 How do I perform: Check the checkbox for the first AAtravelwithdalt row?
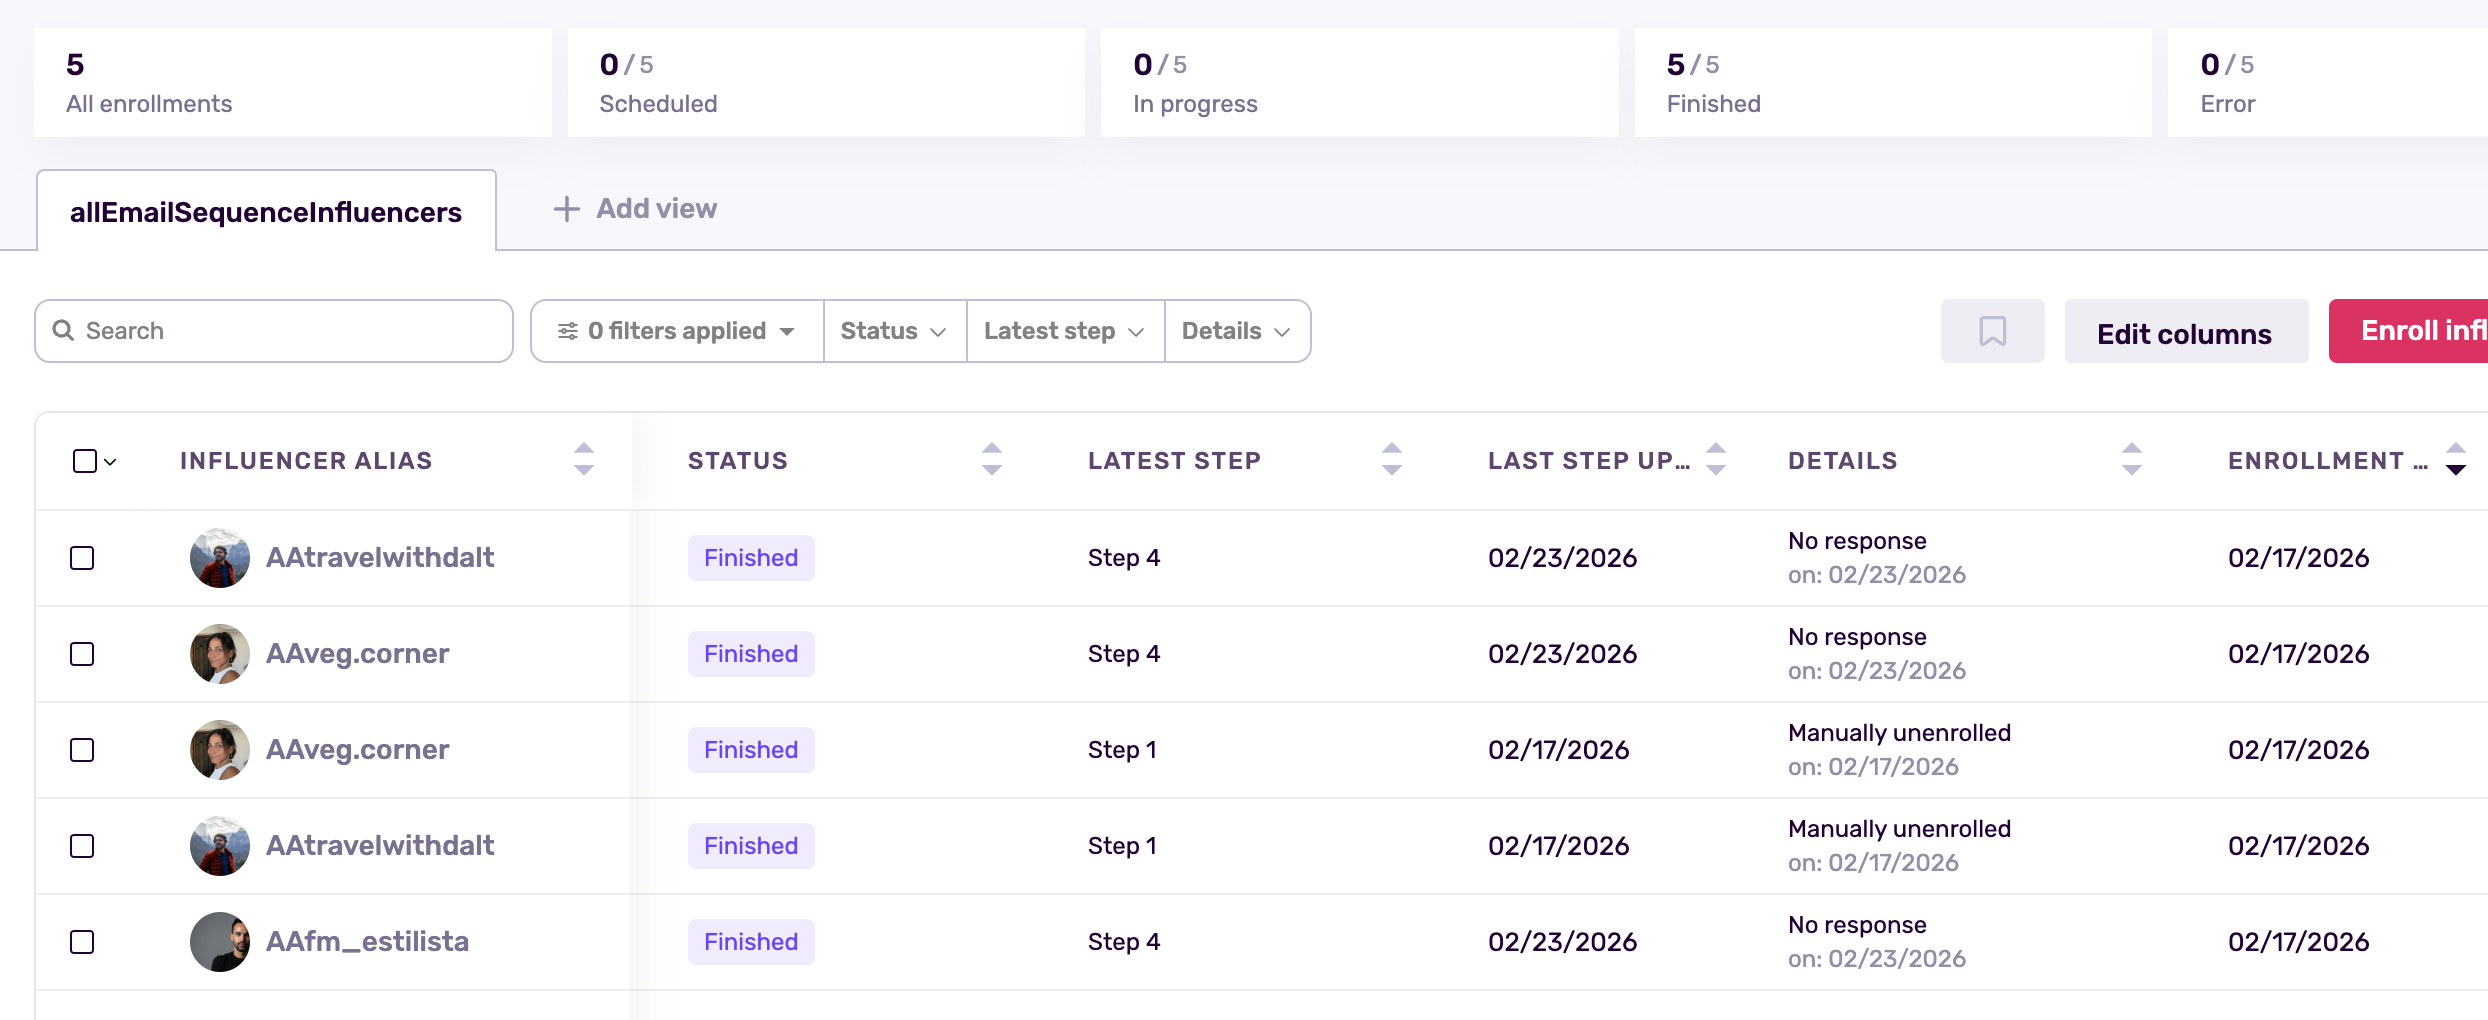81,558
